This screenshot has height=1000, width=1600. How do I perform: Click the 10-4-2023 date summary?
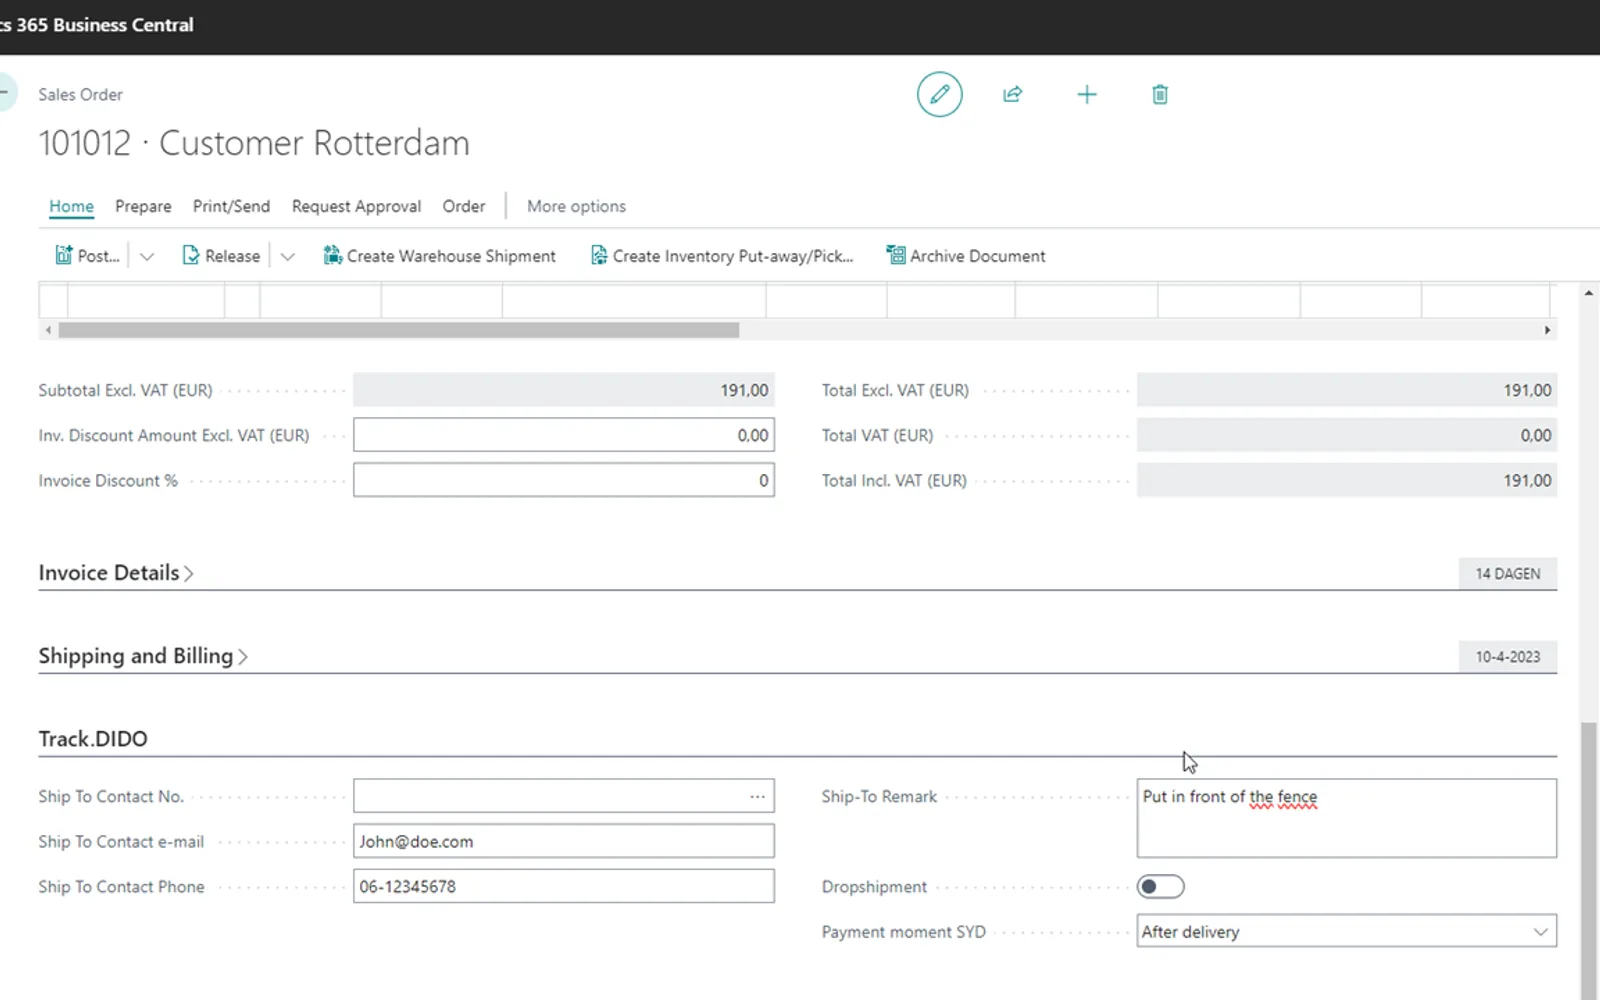1508,656
